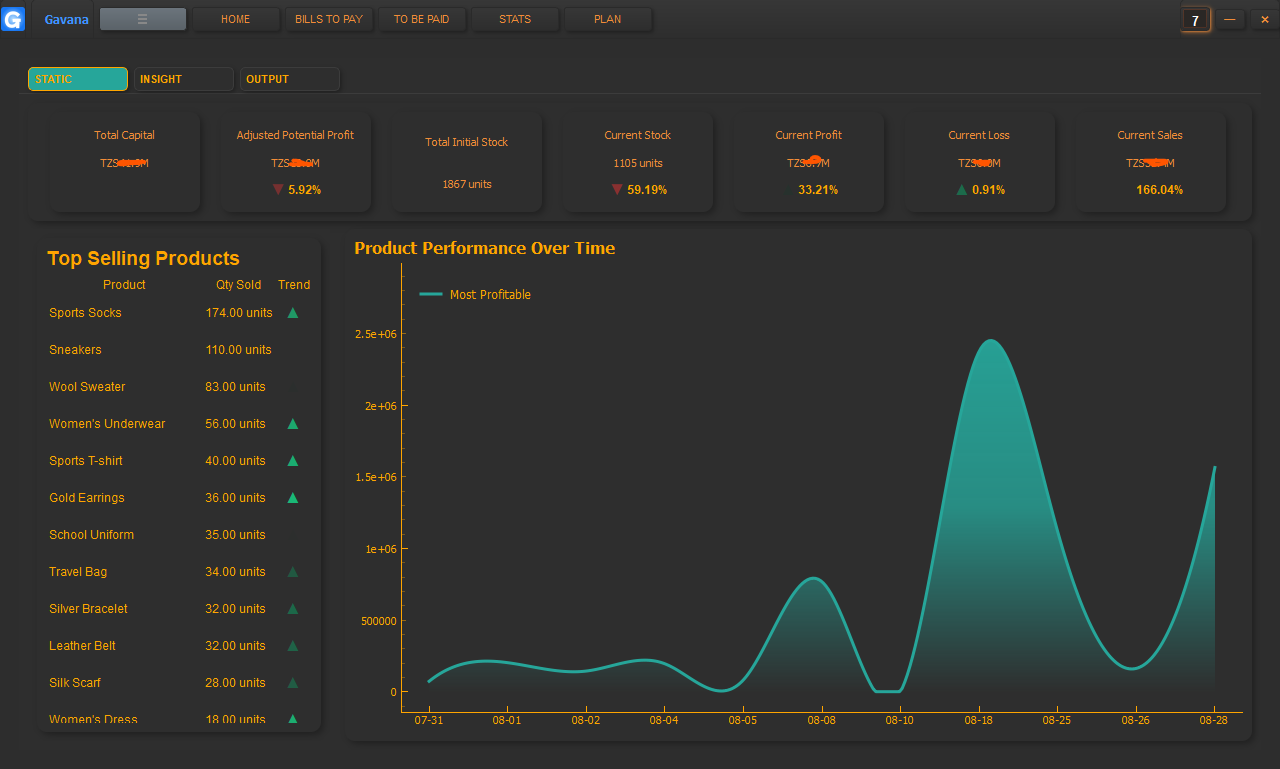Click the Product Performance Over Time title
The width and height of the screenshot is (1280, 769).
pyautogui.click(x=485, y=248)
